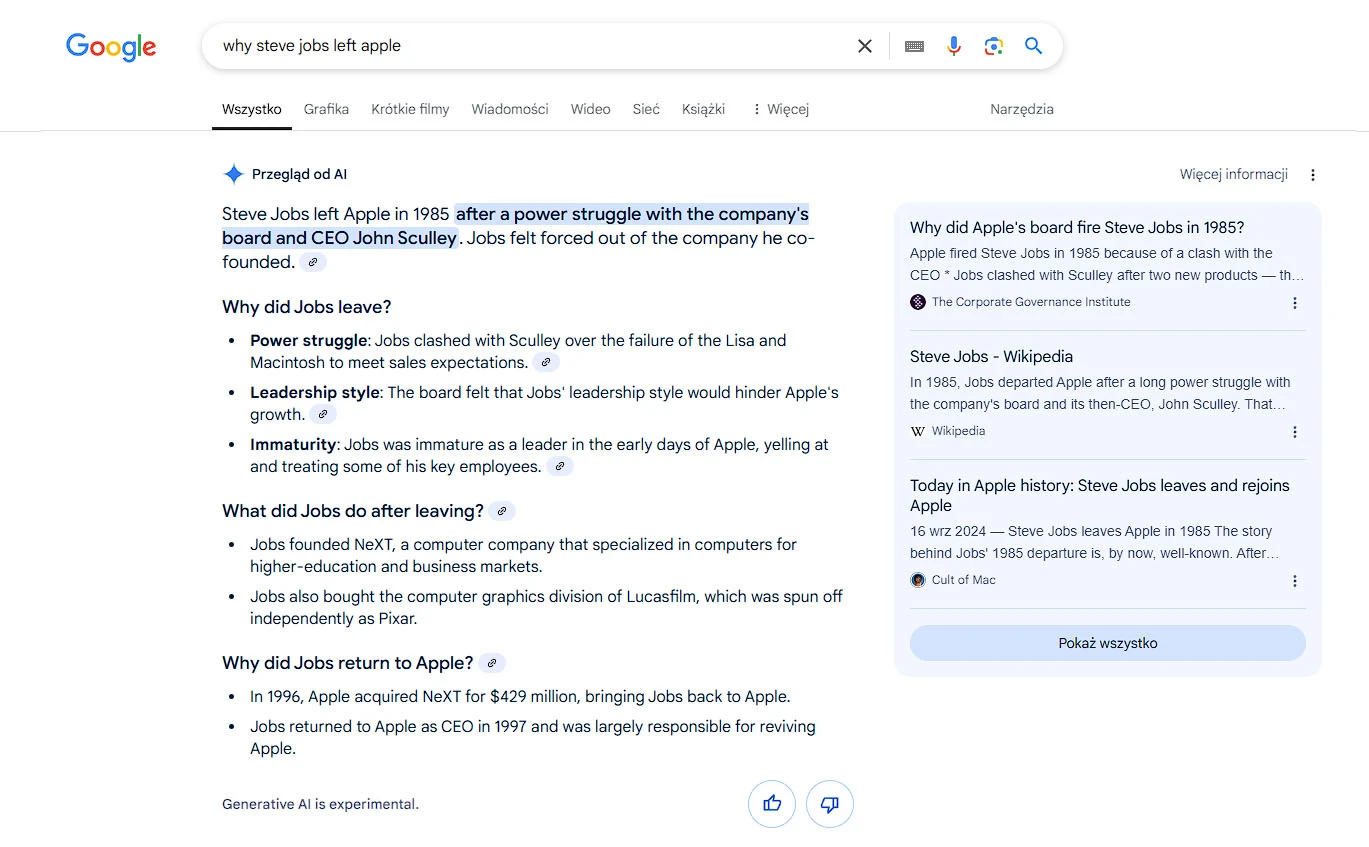1369x847 pixels.
Task: Open link icon after 'hinder Apple's growth.'
Action: pyautogui.click(x=323, y=414)
